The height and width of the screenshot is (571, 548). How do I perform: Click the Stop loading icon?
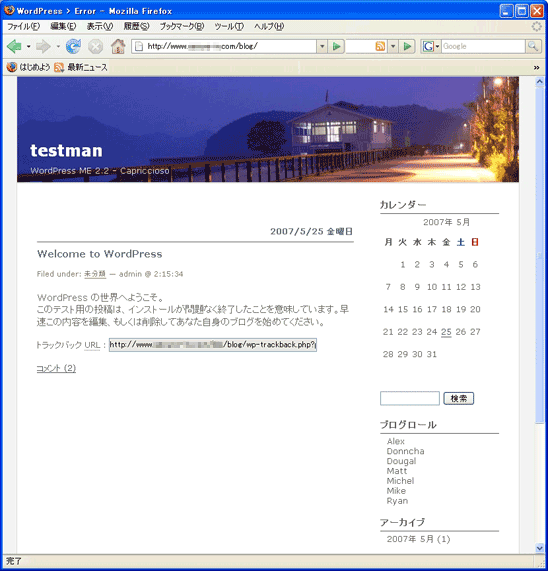[95, 47]
